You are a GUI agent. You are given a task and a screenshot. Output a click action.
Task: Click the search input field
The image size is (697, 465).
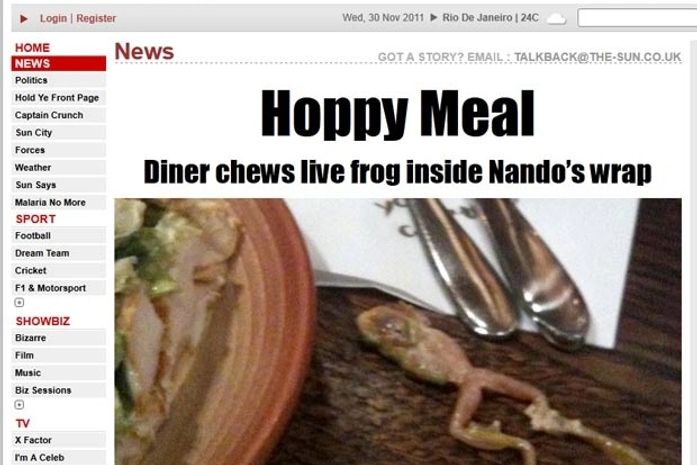[x=637, y=18]
